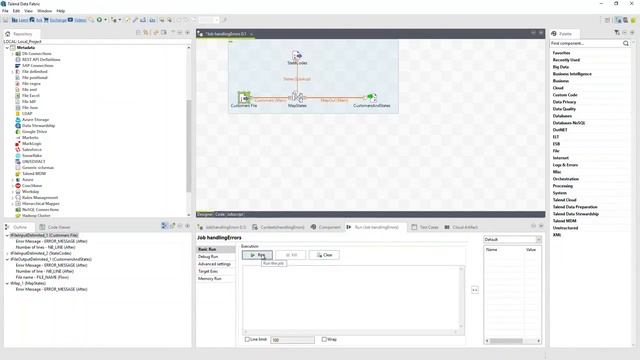Click the green Run circular toolbar icon
640x360 pixels.
click(x=99, y=20)
